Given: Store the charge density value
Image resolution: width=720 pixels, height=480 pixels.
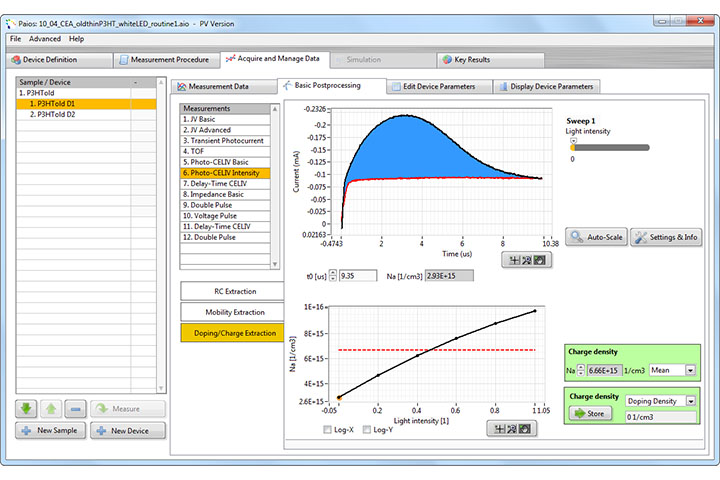Looking at the screenshot, I should tap(590, 413).
